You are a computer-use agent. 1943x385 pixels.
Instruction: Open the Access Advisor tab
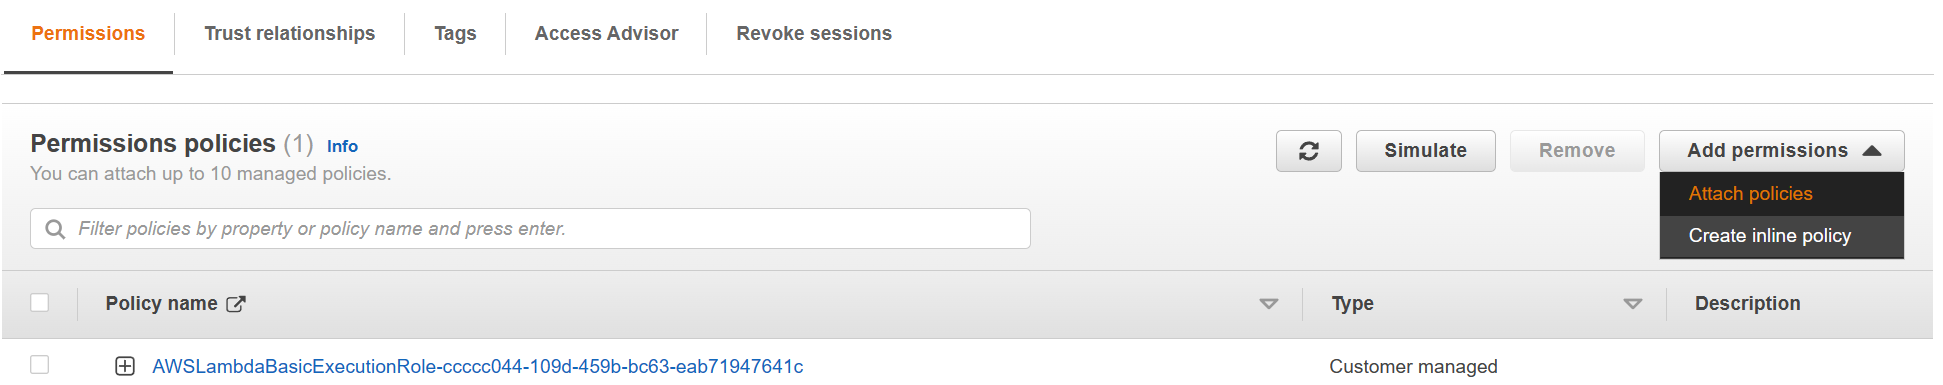coord(606,34)
